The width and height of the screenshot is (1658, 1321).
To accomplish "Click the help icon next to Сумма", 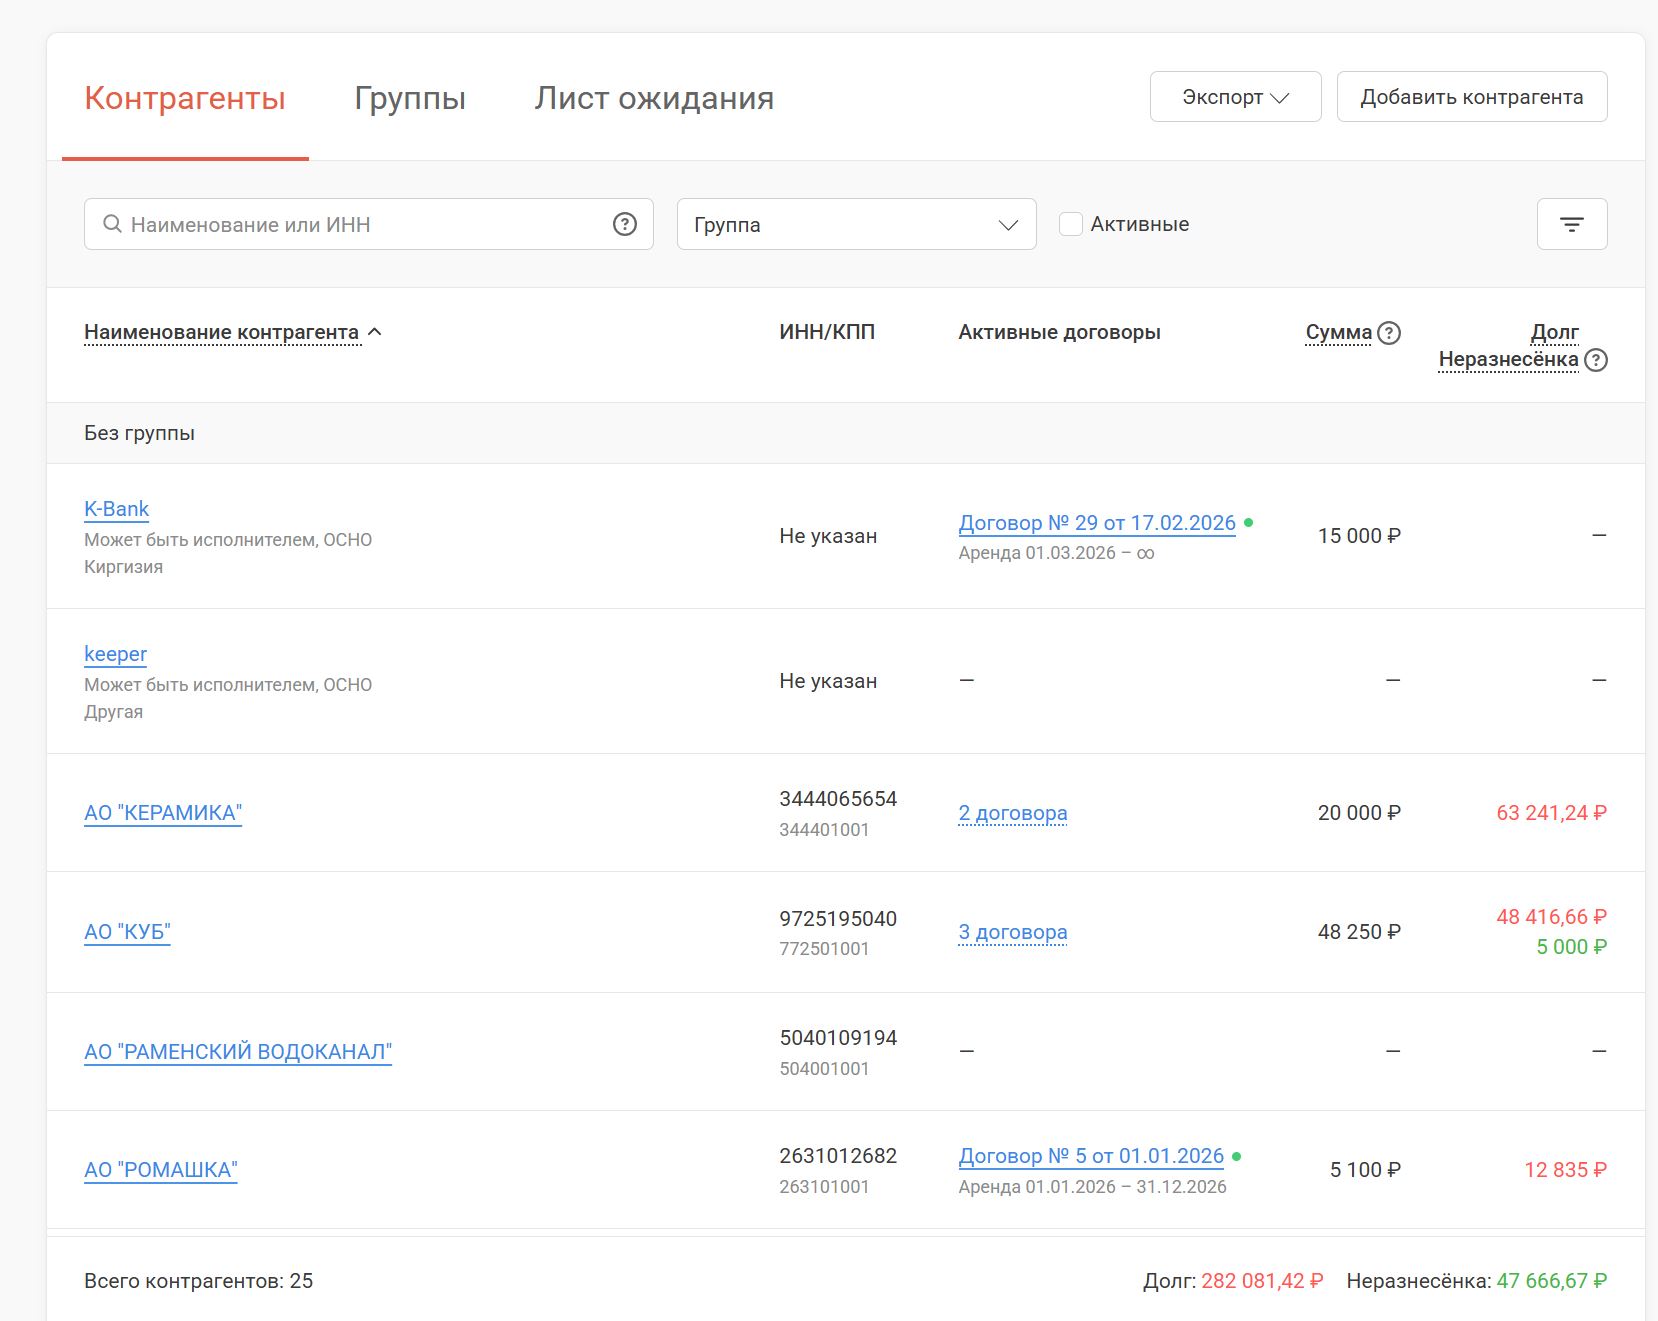I will 1389,333.
